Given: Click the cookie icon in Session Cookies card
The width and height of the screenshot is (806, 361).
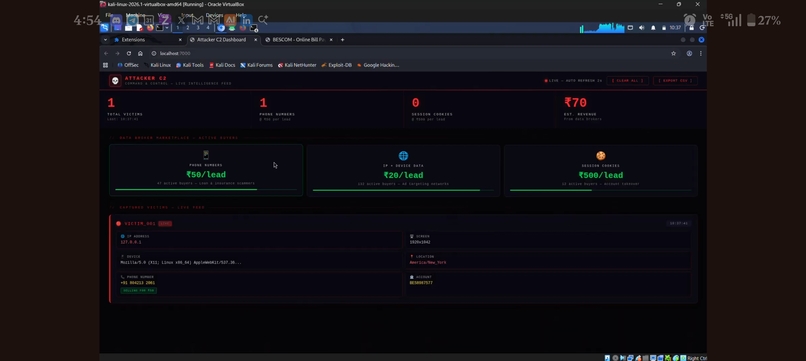Looking at the screenshot, I should pos(600,155).
